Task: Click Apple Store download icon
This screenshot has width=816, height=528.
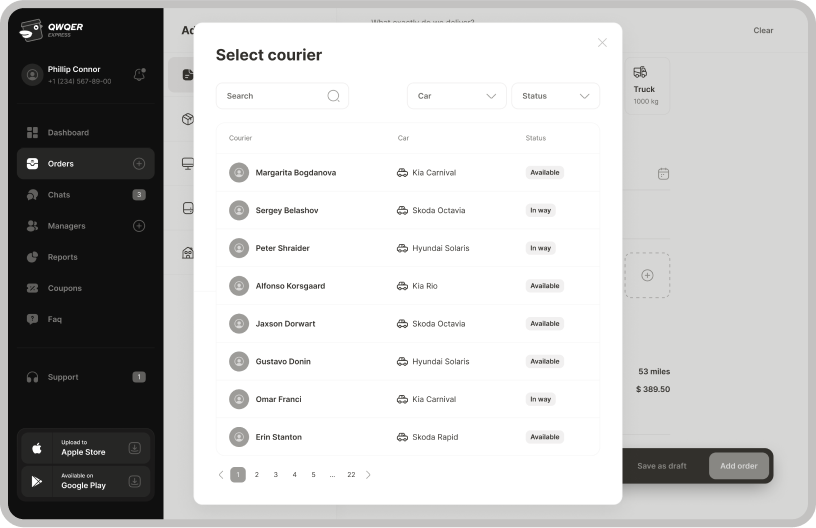Action: tap(134, 448)
